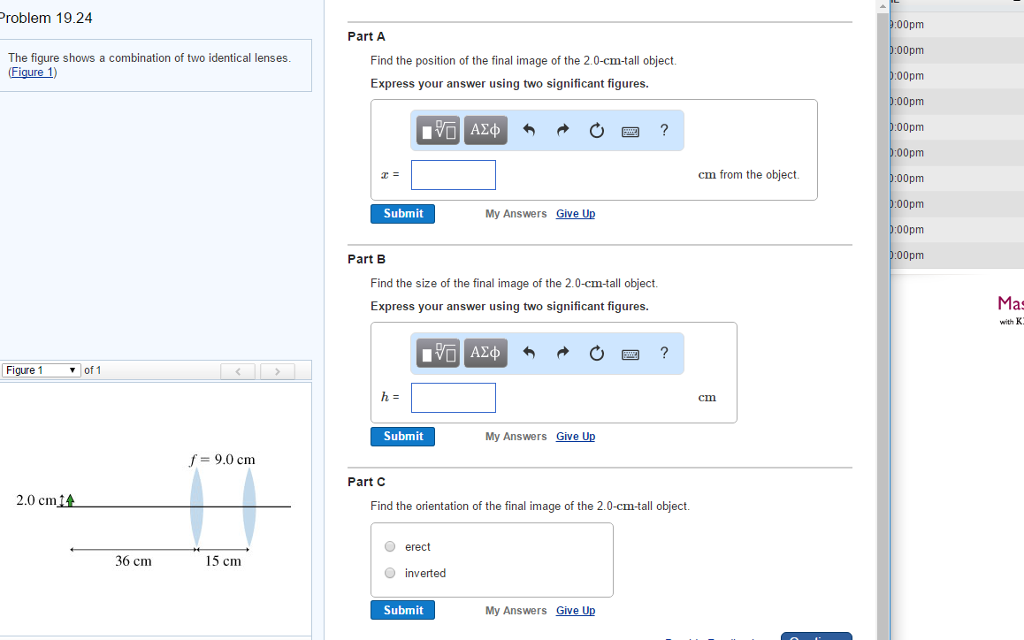Submit the Part C orientation choice

click(x=402, y=609)
